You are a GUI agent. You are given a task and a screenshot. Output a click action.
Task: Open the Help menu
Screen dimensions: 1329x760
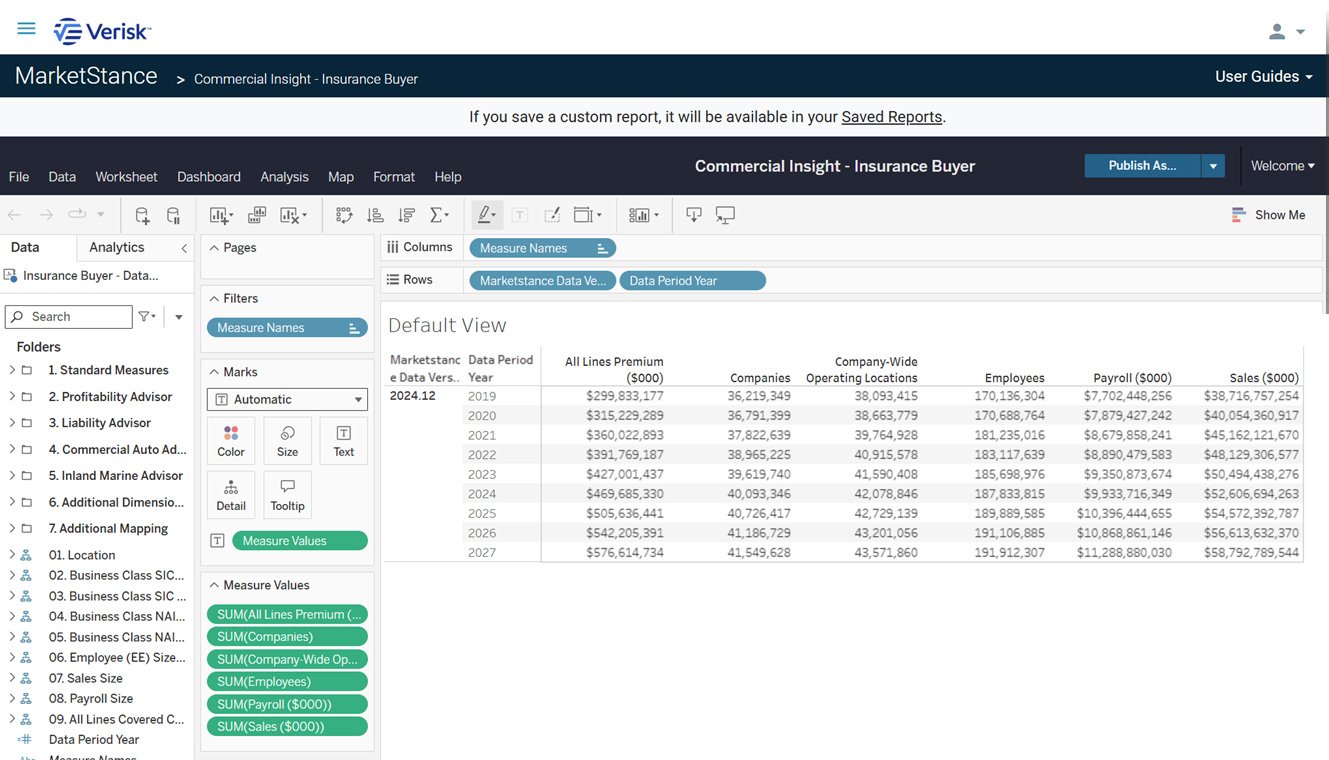point(448,177)
